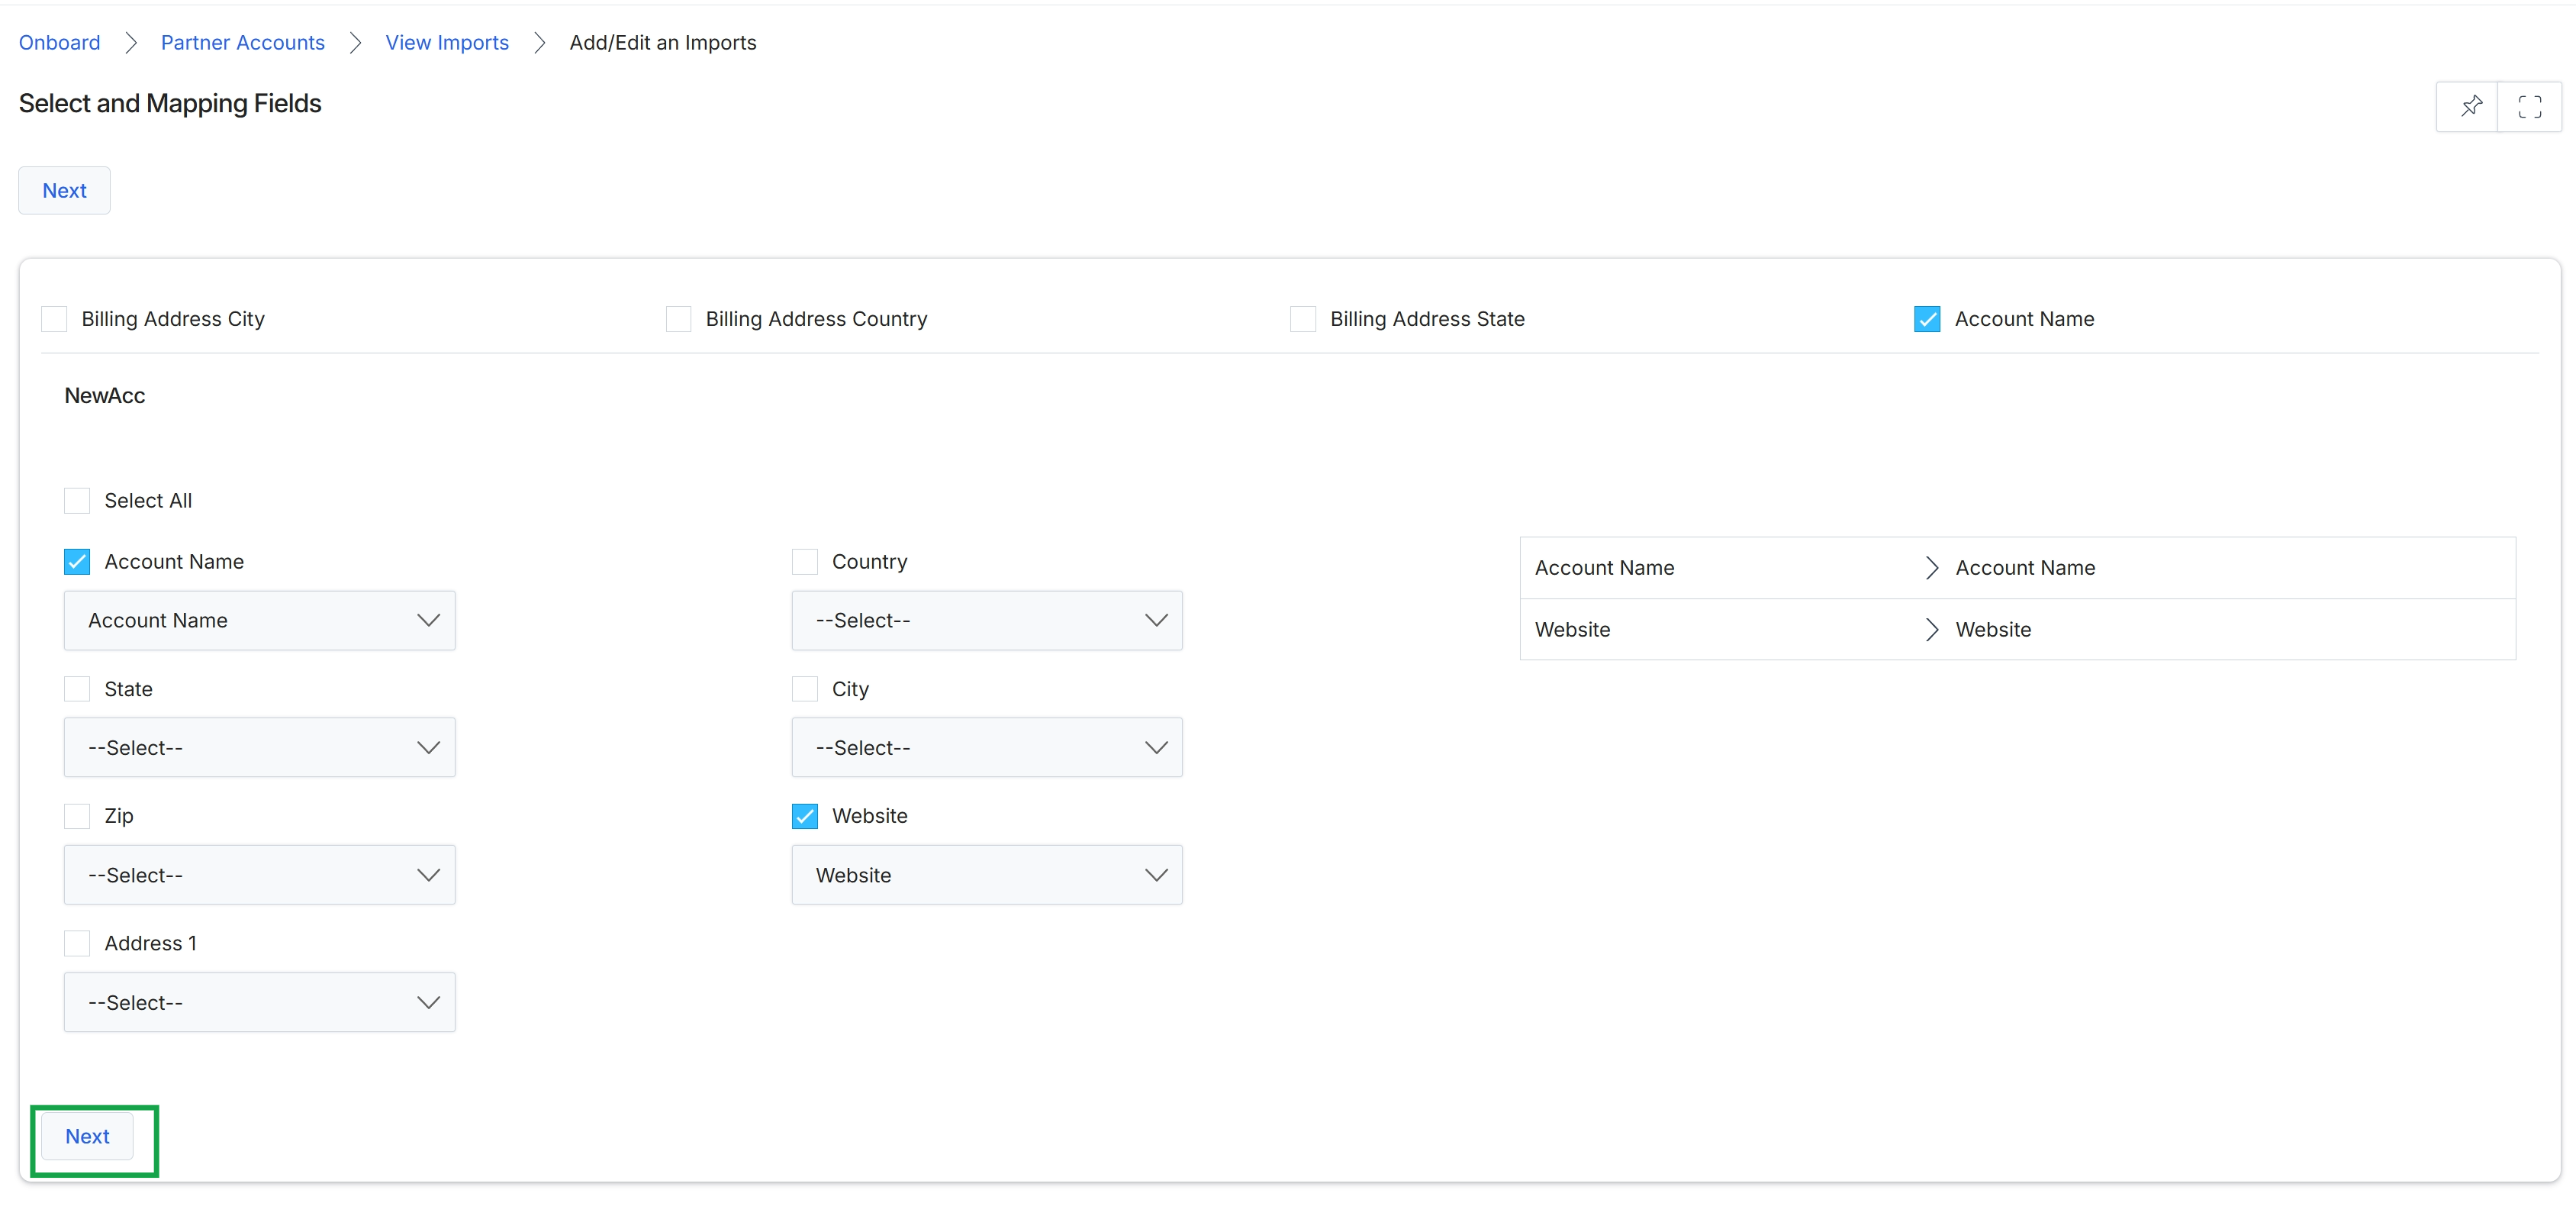Expand the Address 1 --Select-- dropdown
This screenshot has width=2576, height=1232.
[x=259, y=1002]
